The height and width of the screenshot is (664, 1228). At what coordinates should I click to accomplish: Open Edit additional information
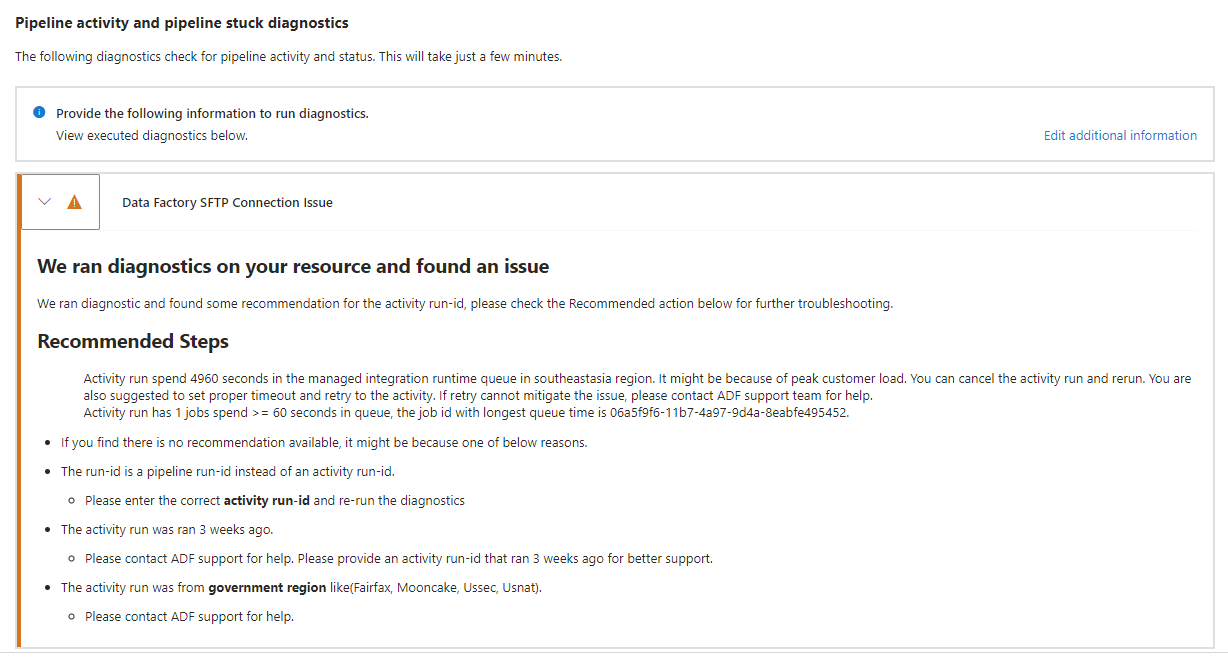click(1120, 135)
